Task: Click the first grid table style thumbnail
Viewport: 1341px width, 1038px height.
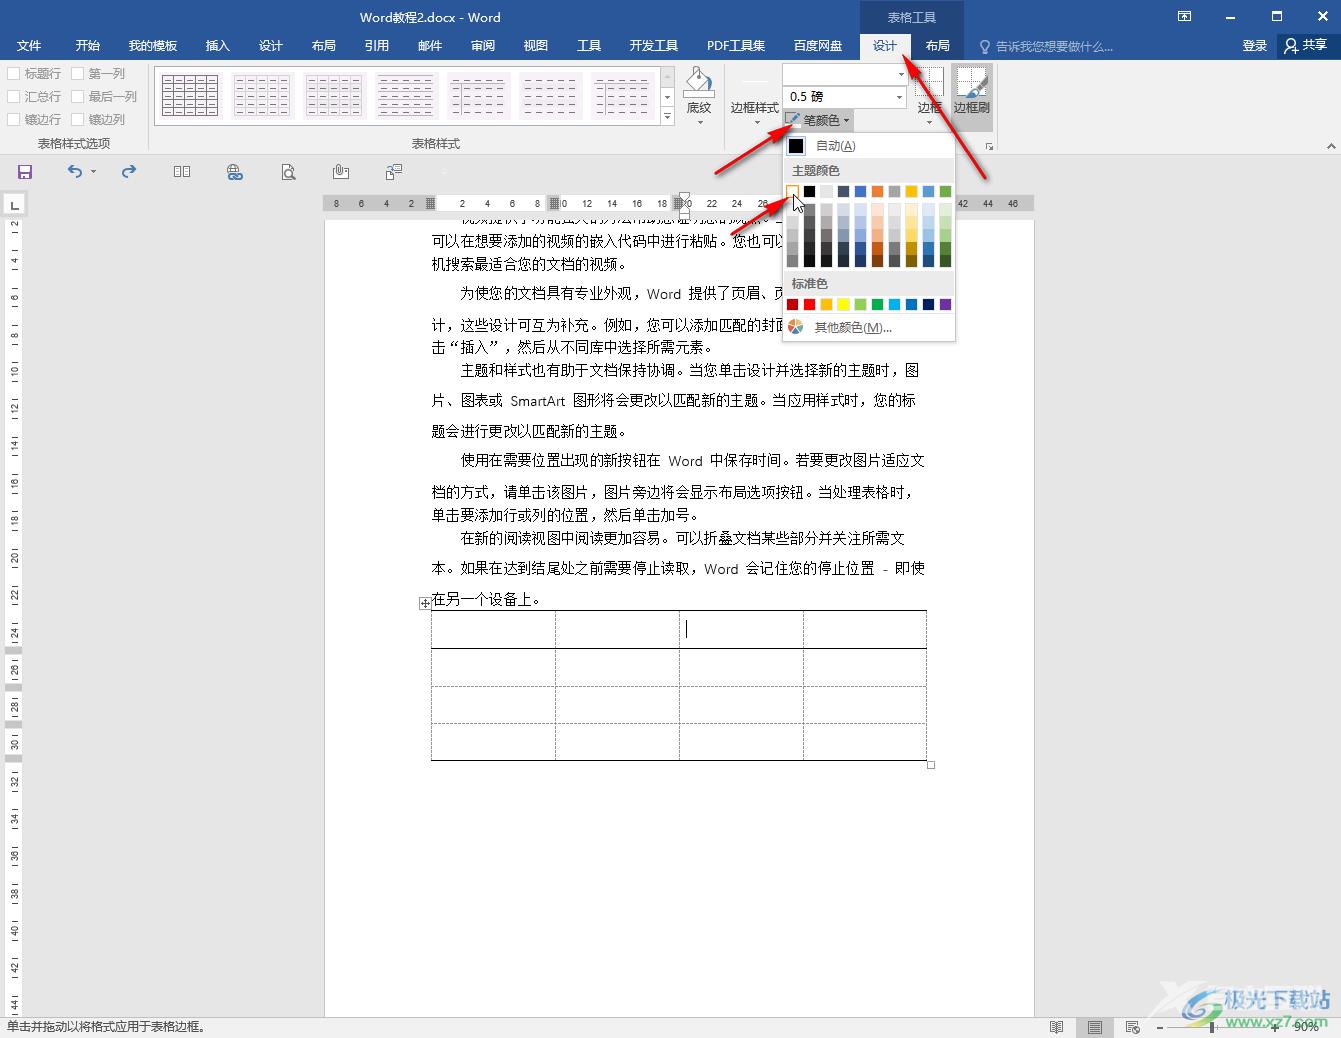Action: point(190,95)
